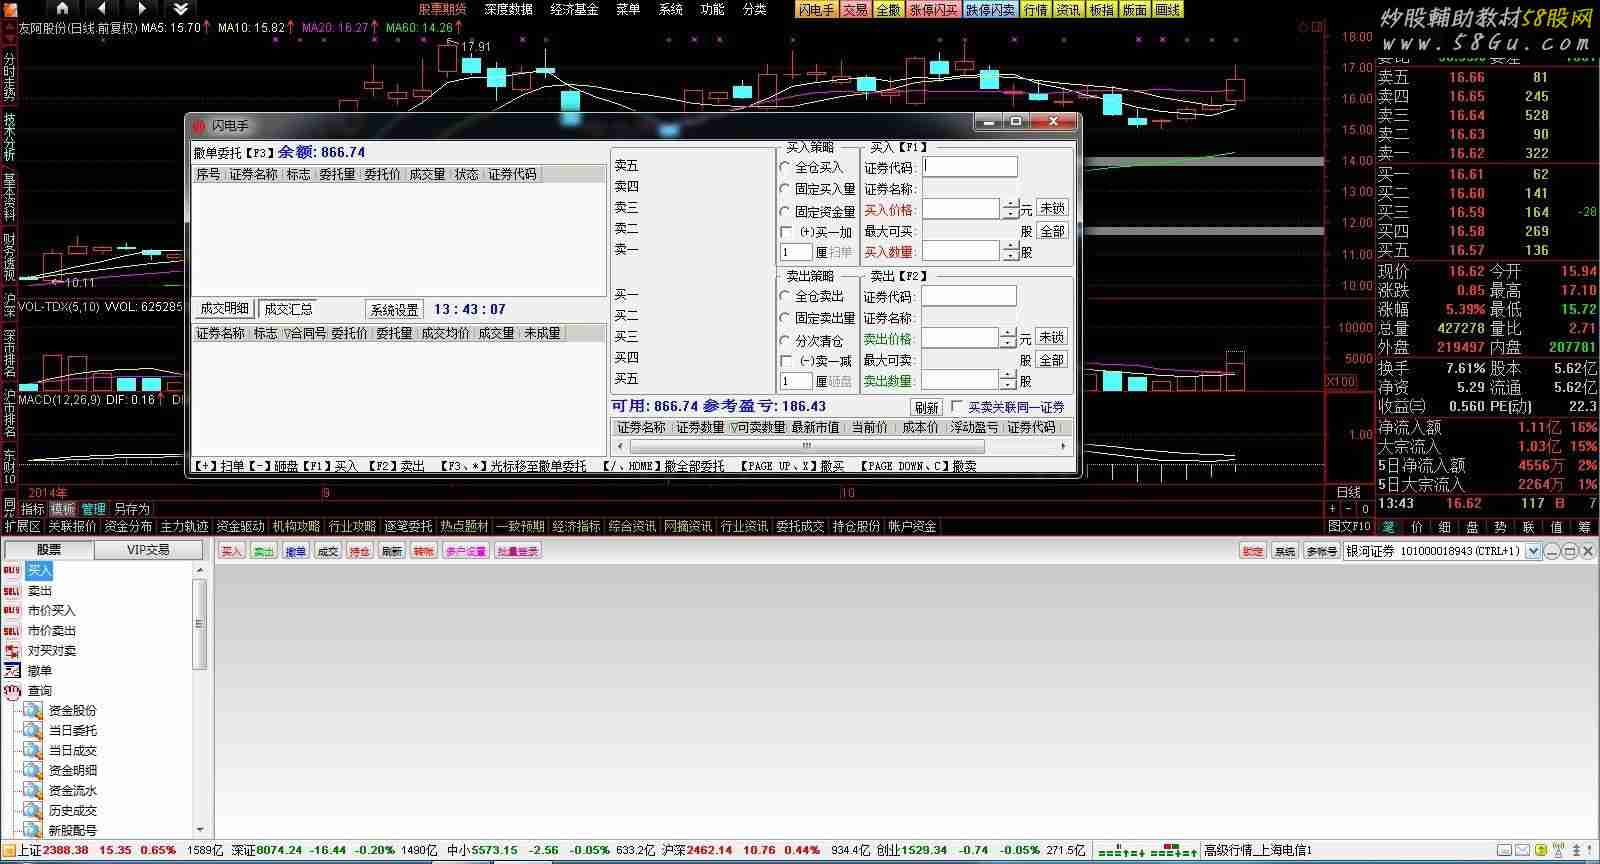1600x864 pixels.
Task: Open the 银河证券 account dropdown arrow
Action: (x=1533, y=551)
